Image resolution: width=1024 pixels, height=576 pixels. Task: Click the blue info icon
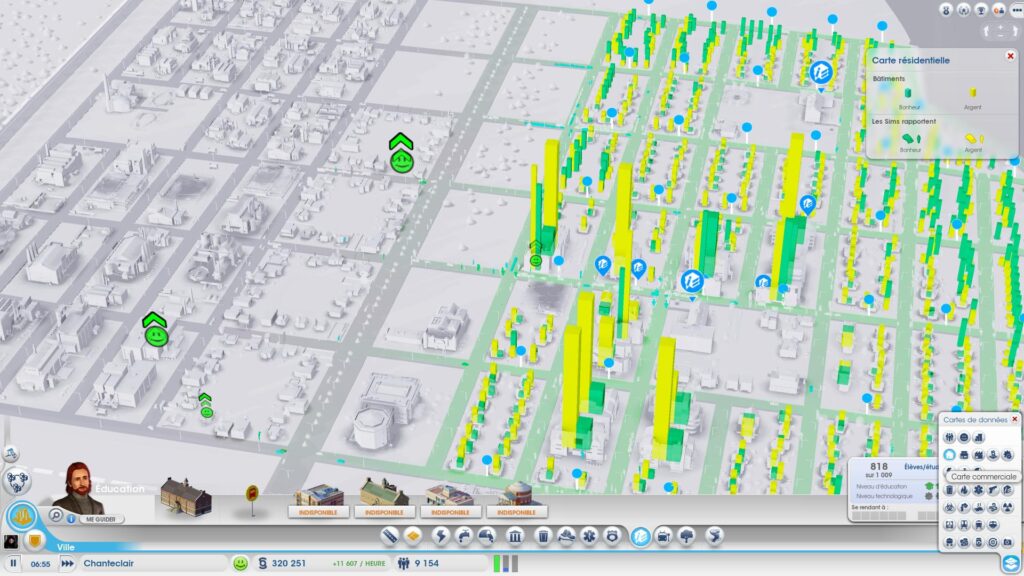71,519
